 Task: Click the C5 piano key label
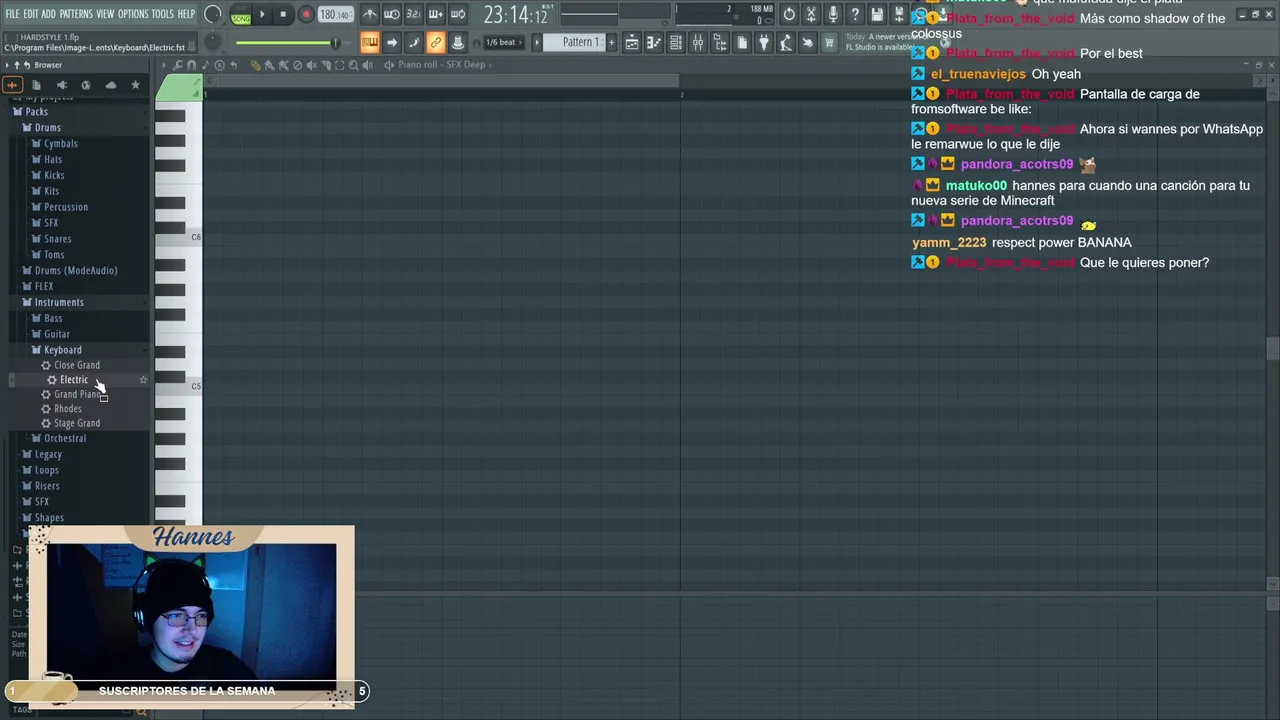pyautogui.click(x=196, y=386)
